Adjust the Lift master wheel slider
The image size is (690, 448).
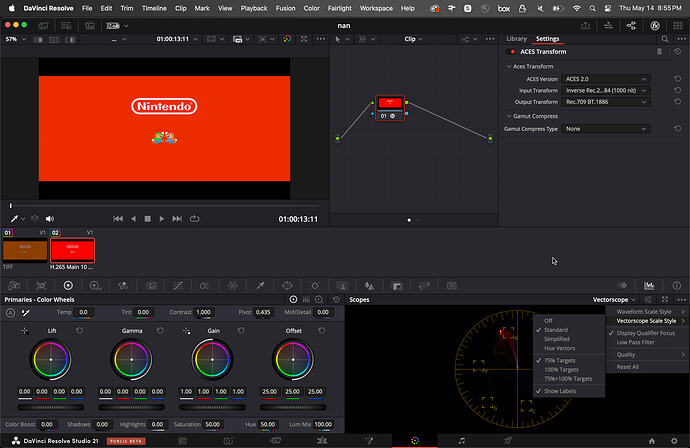click(51, 408)
